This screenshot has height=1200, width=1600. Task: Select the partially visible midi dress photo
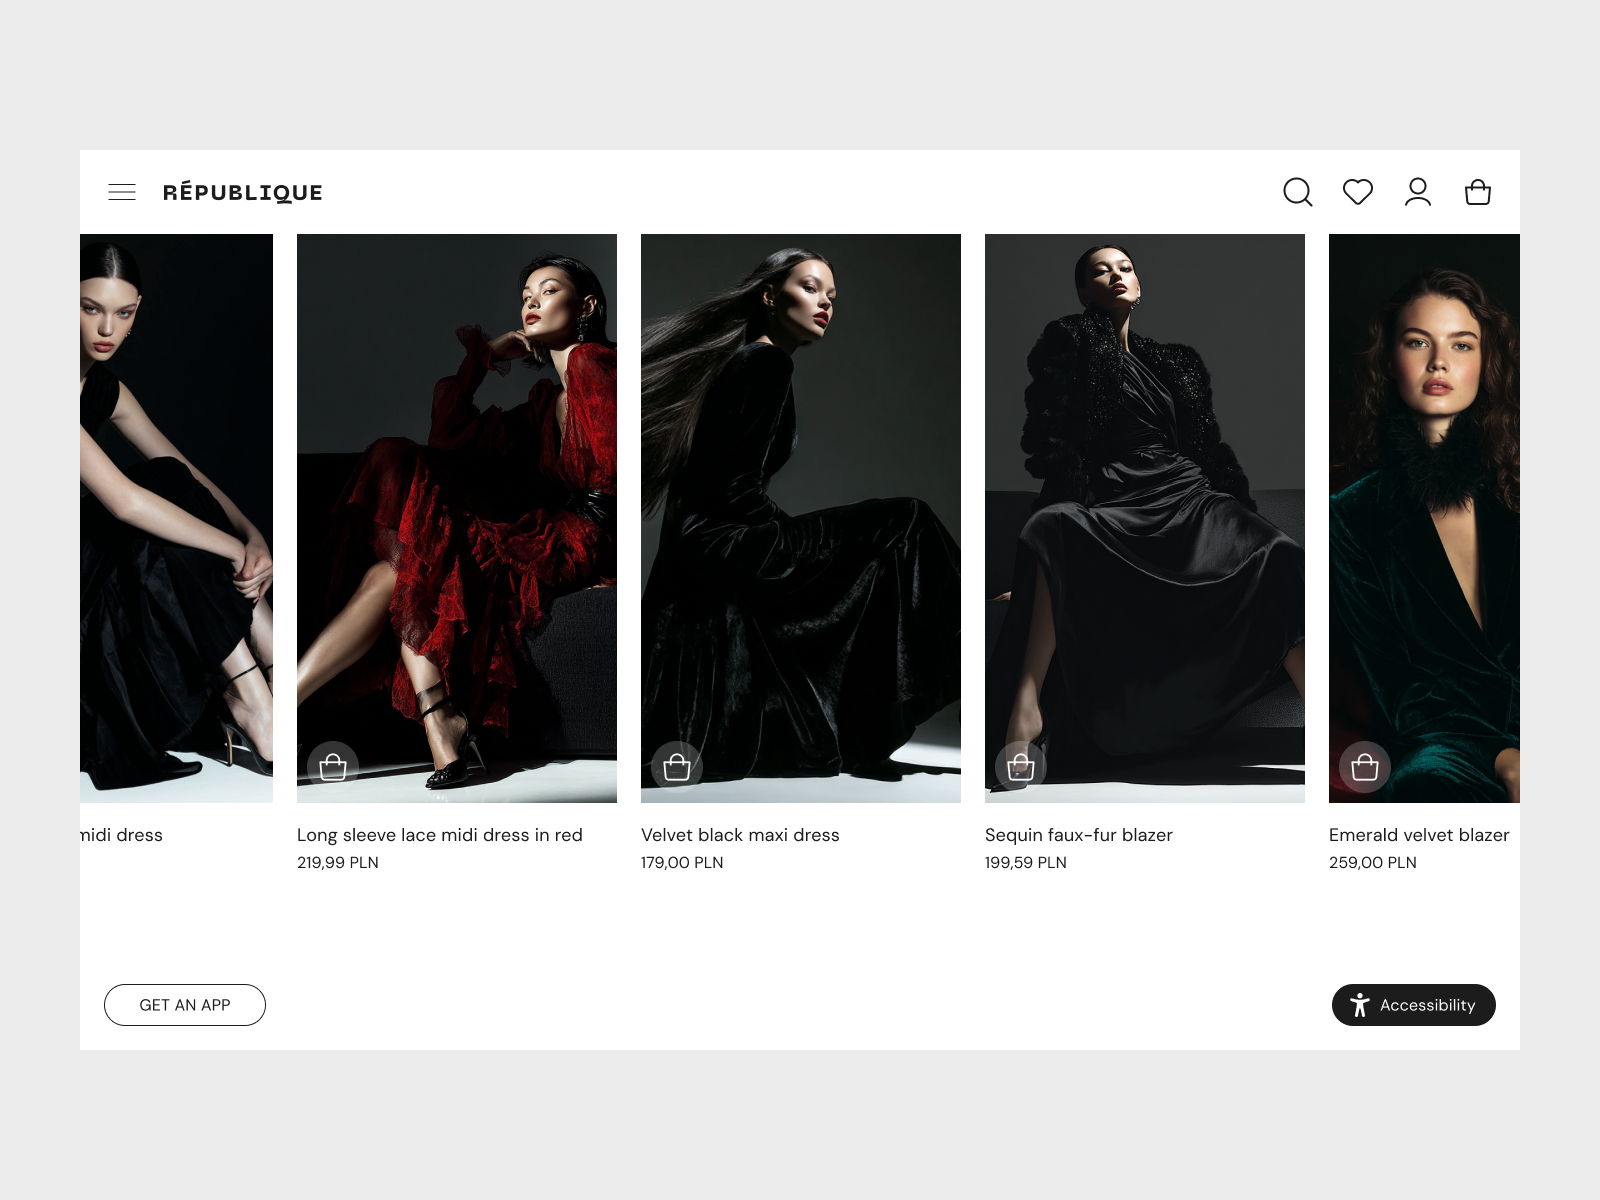coord(176,500)
